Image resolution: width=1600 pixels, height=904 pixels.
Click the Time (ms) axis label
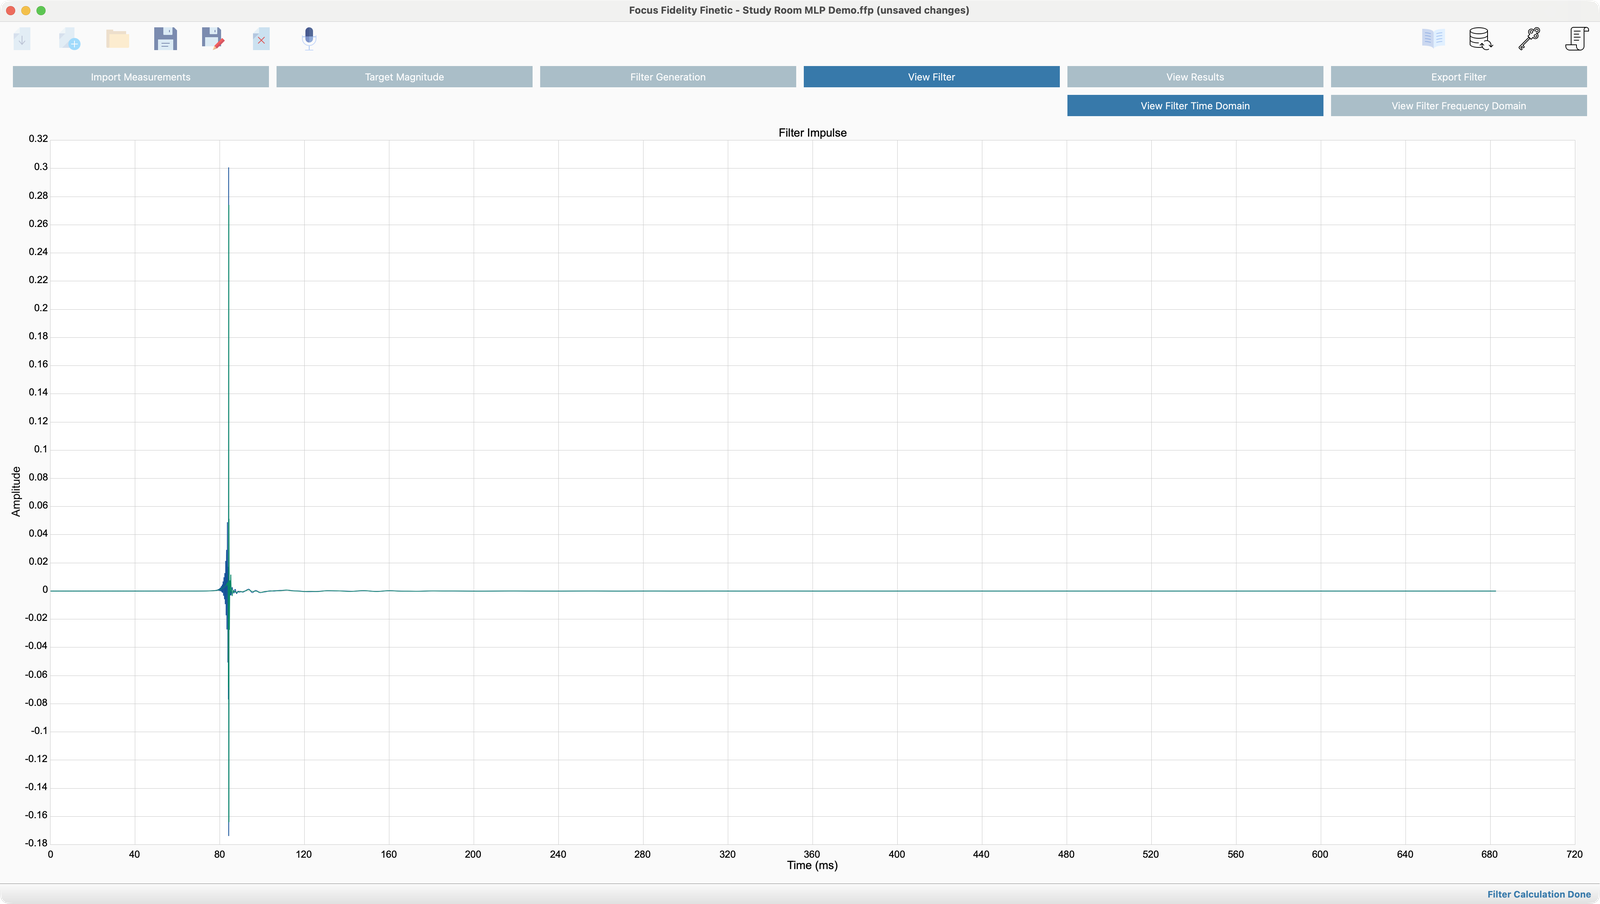[x=812, y=866]
